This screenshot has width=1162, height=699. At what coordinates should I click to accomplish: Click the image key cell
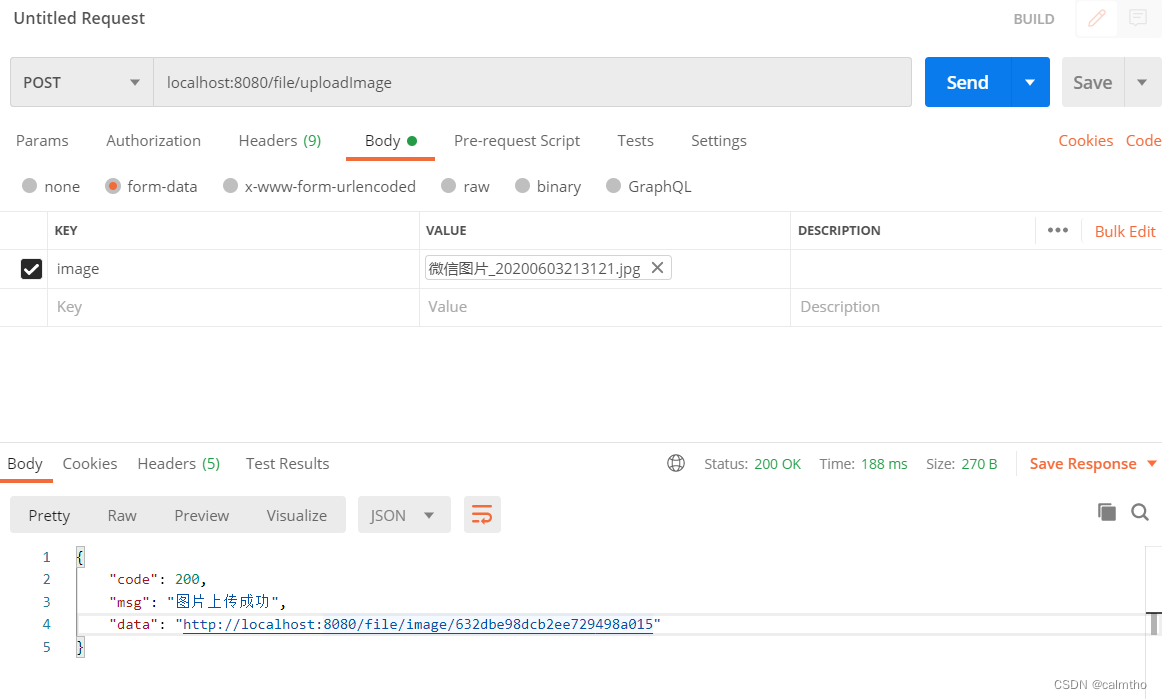coord(233,269)
